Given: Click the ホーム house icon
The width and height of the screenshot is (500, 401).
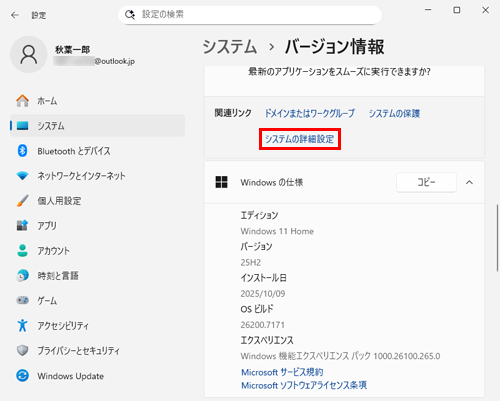Looking at the screenshot, I should [x=22, y=101].
